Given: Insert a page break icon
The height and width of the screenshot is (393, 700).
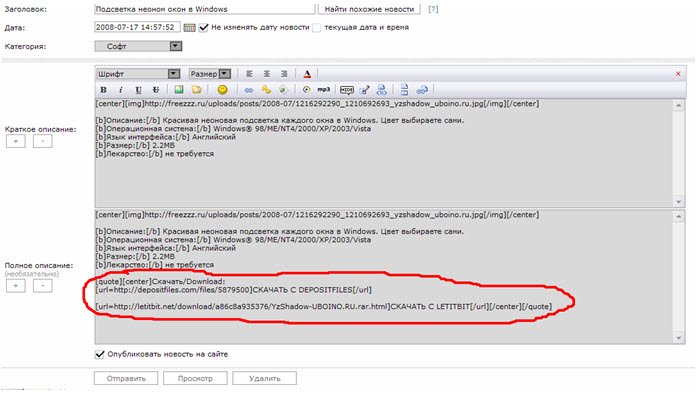Looking at the screenshot, I should pyautogui.click(x=404, y=90).
